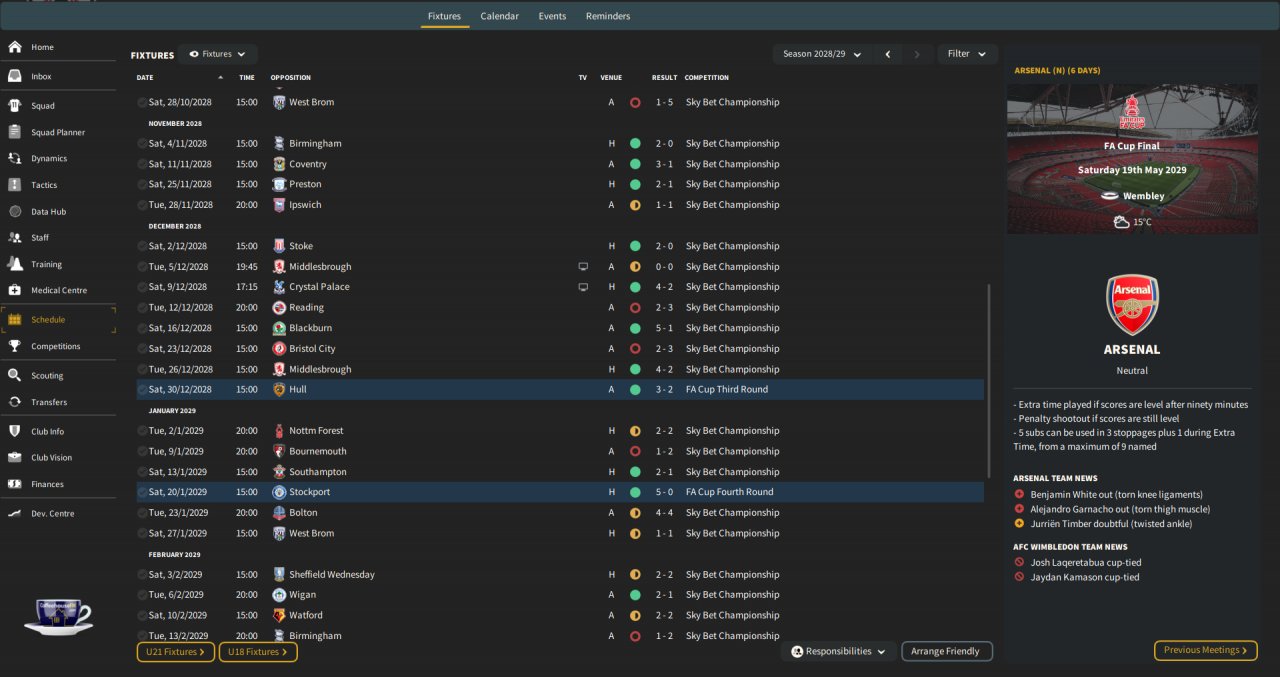The width and height of the screenshot is (1280, 677).
Task: Click red loss indicator for West Brom 28/10
Action: (x=635, y=103)
